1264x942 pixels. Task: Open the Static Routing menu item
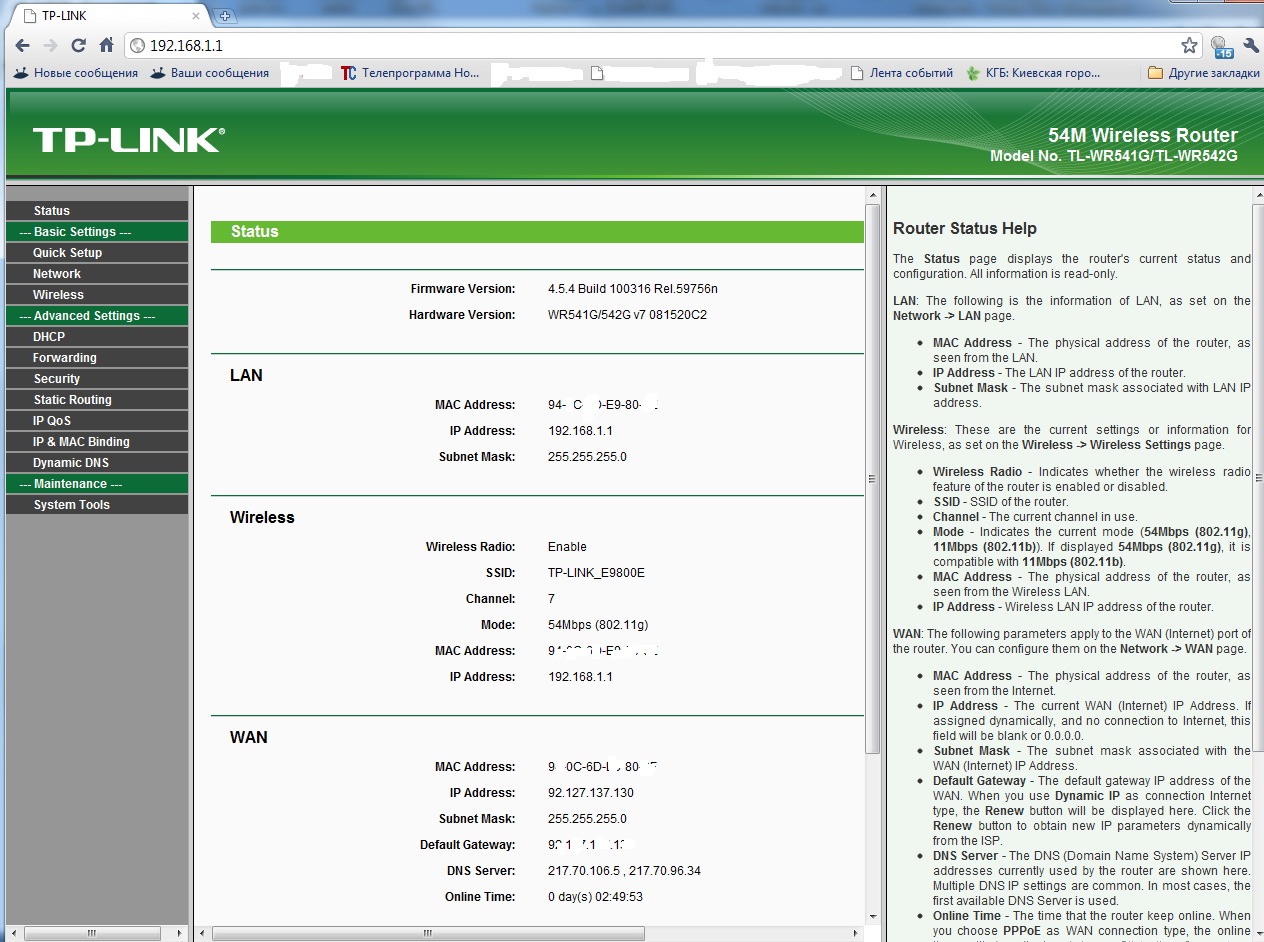coord(96,400)
